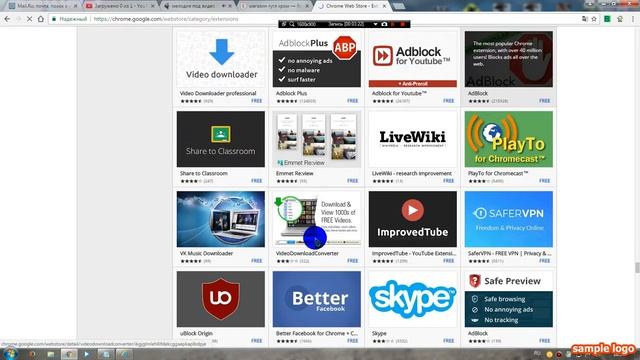Open media player icon in taskbar
Image resolution: width=640 pixels, height=360 pixels.
coord(87,354)
